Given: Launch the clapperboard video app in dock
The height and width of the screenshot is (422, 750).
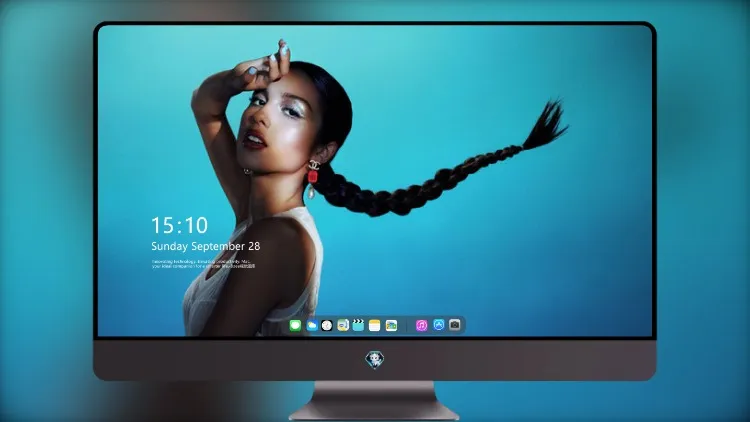Looking at the screenshot, I should (x=358, y=326).
